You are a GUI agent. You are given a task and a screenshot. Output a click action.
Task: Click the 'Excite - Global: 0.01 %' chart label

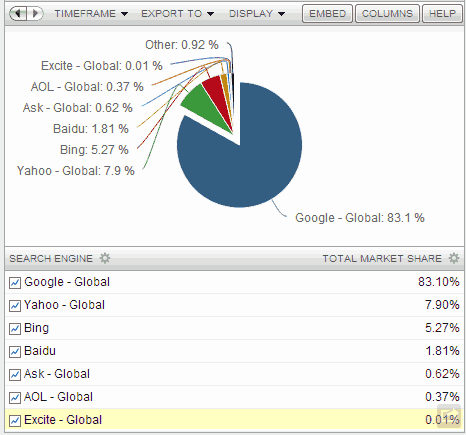(102, 66)
